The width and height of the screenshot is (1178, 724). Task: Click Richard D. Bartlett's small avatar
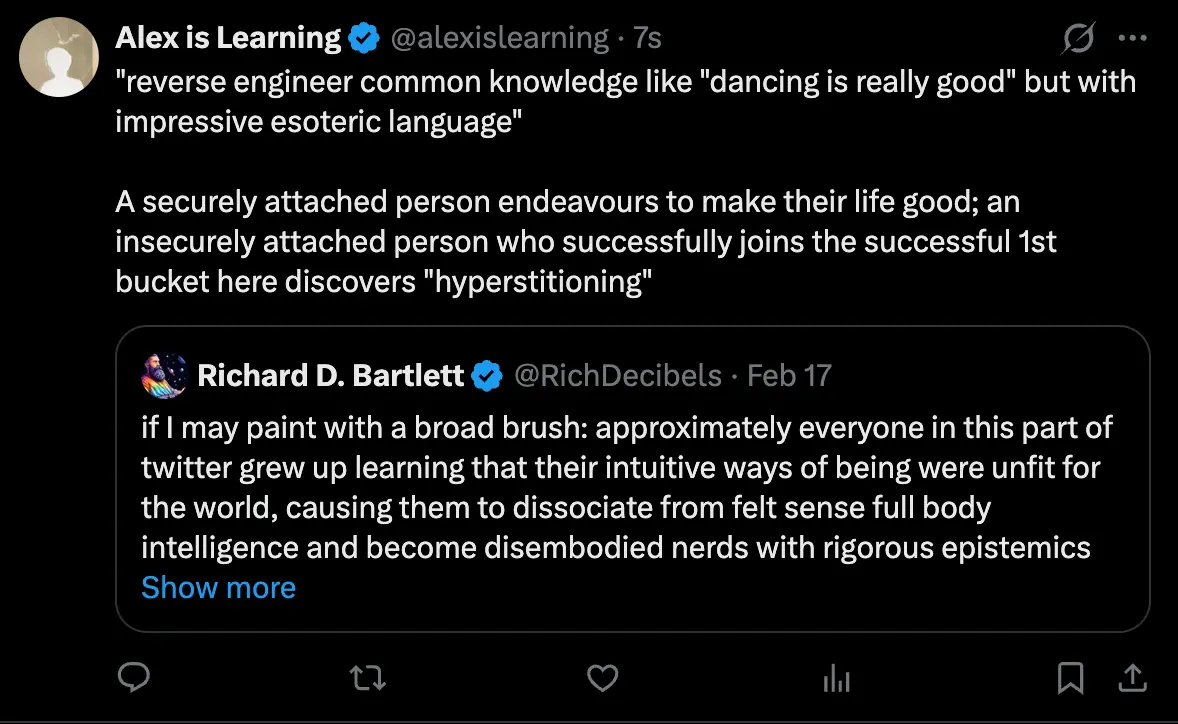(164, 375)
